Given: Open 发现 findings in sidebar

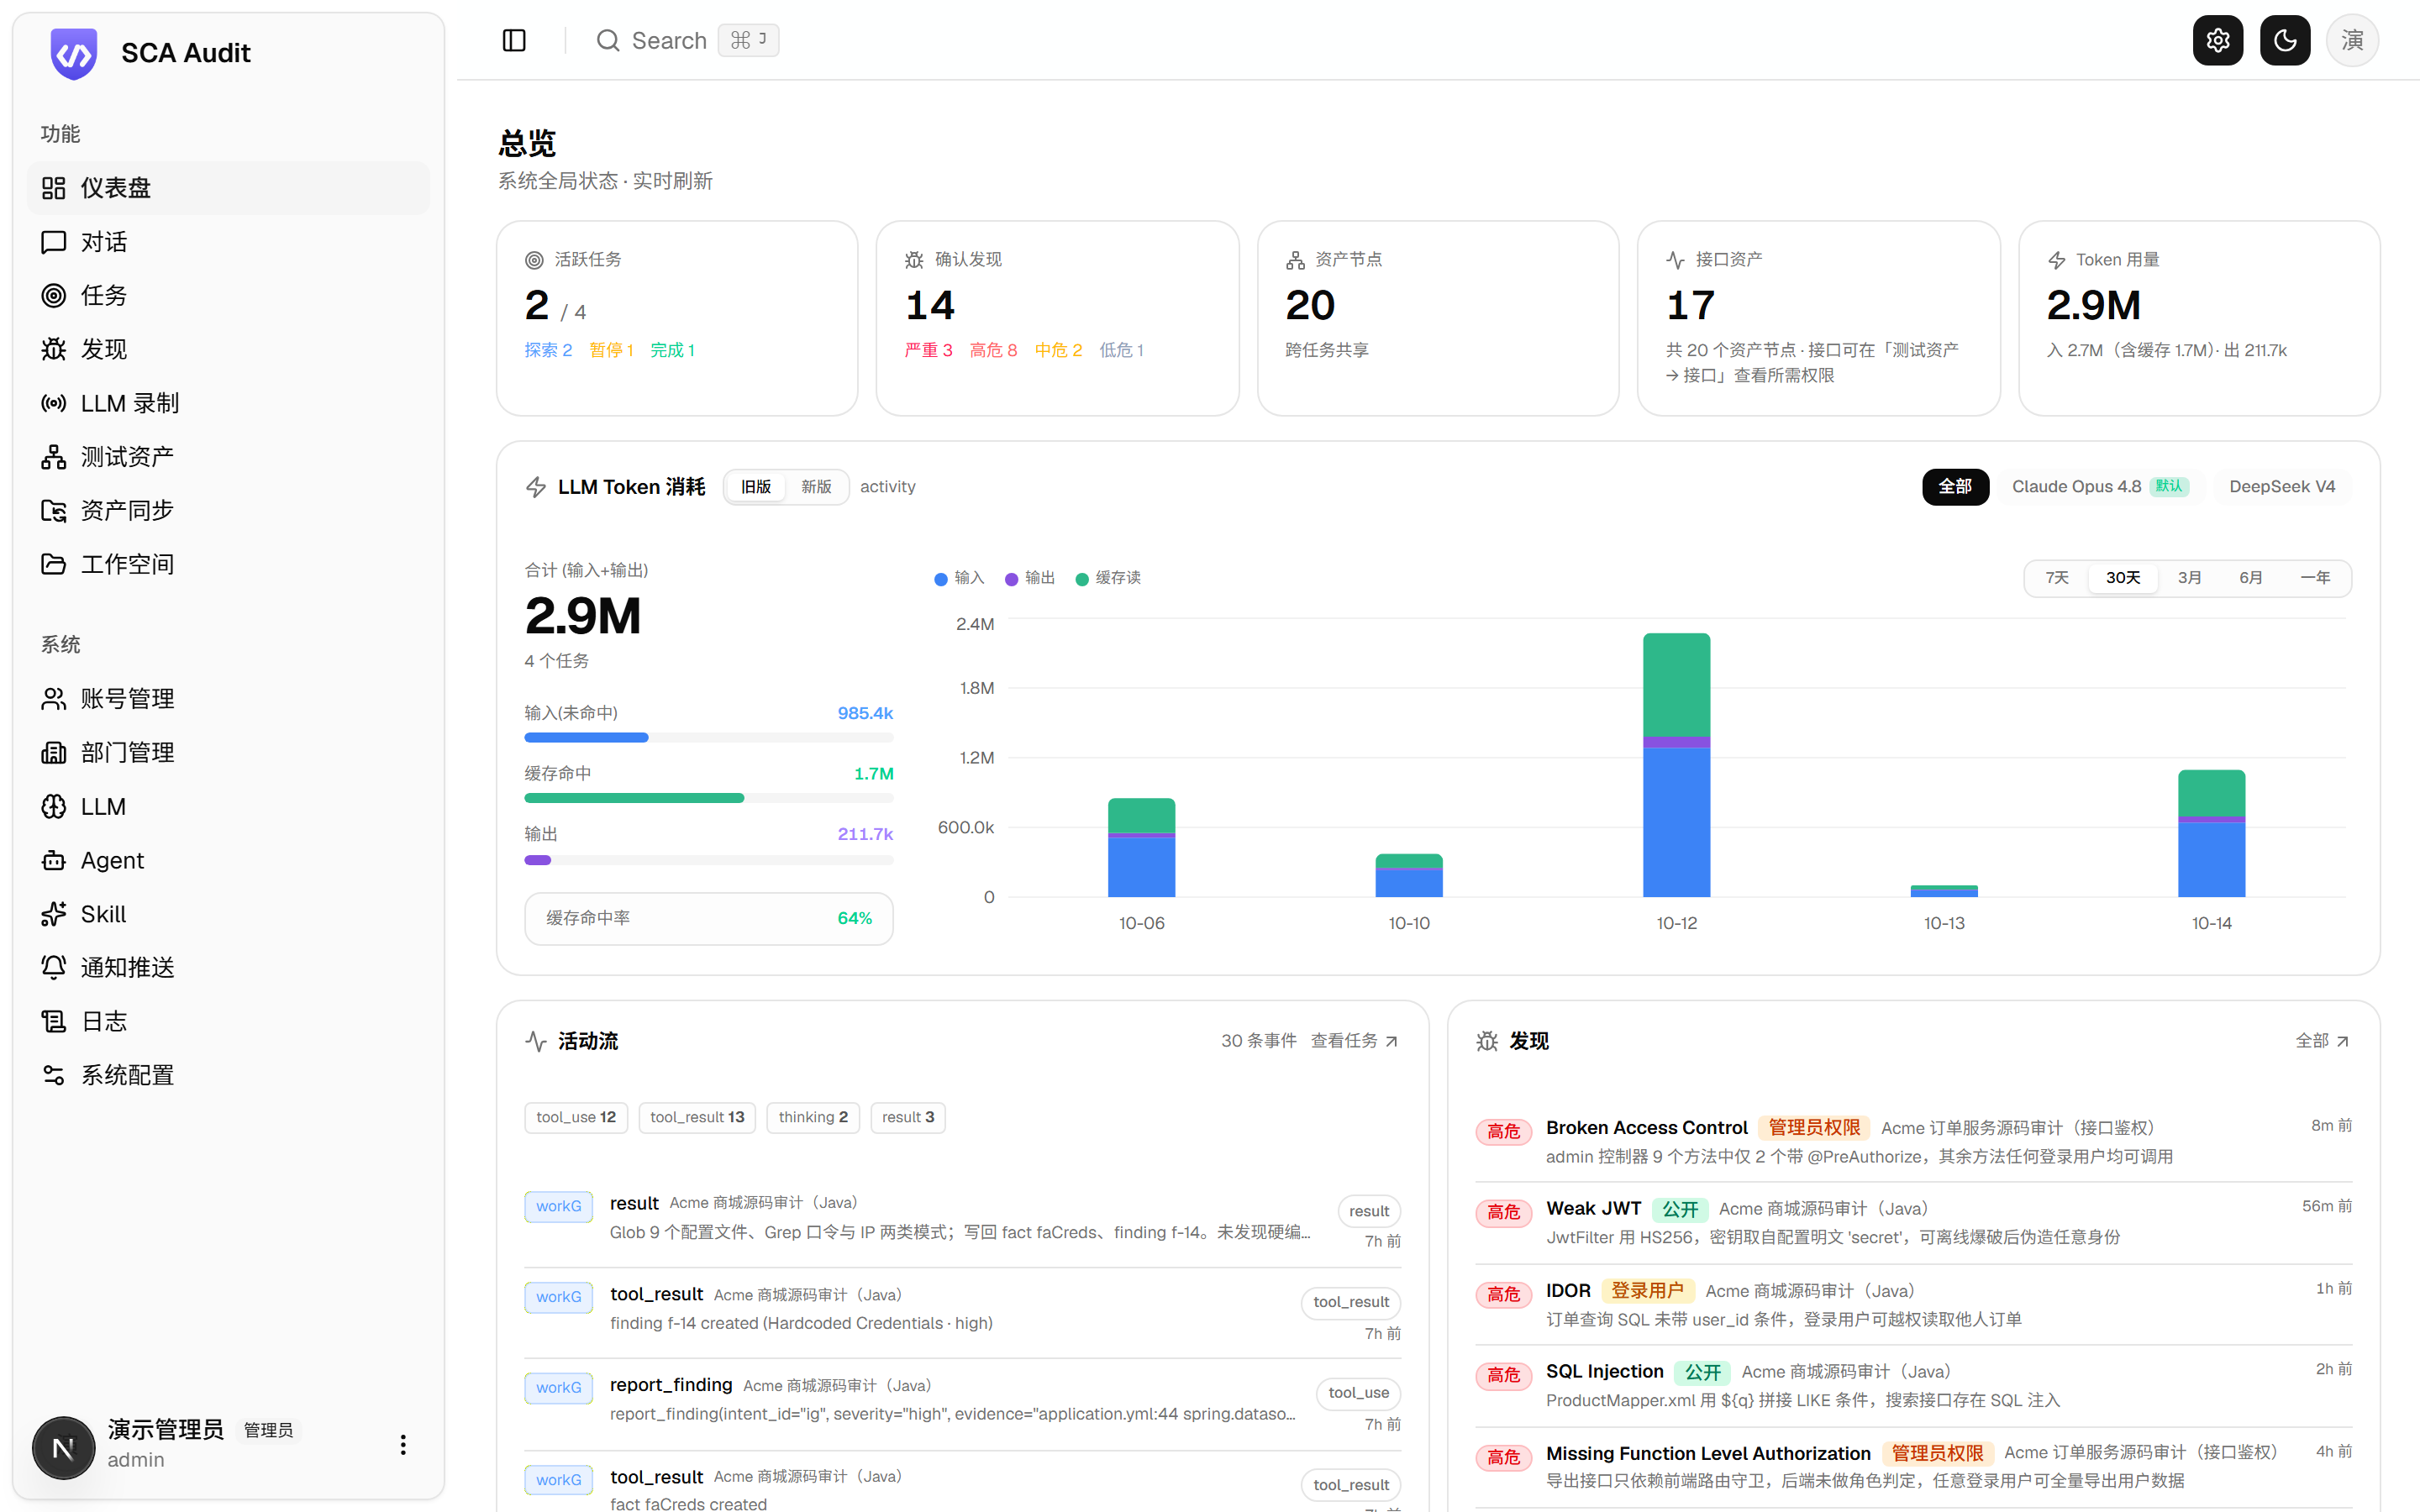Looking at the screenshot, I should click(228, 349).
